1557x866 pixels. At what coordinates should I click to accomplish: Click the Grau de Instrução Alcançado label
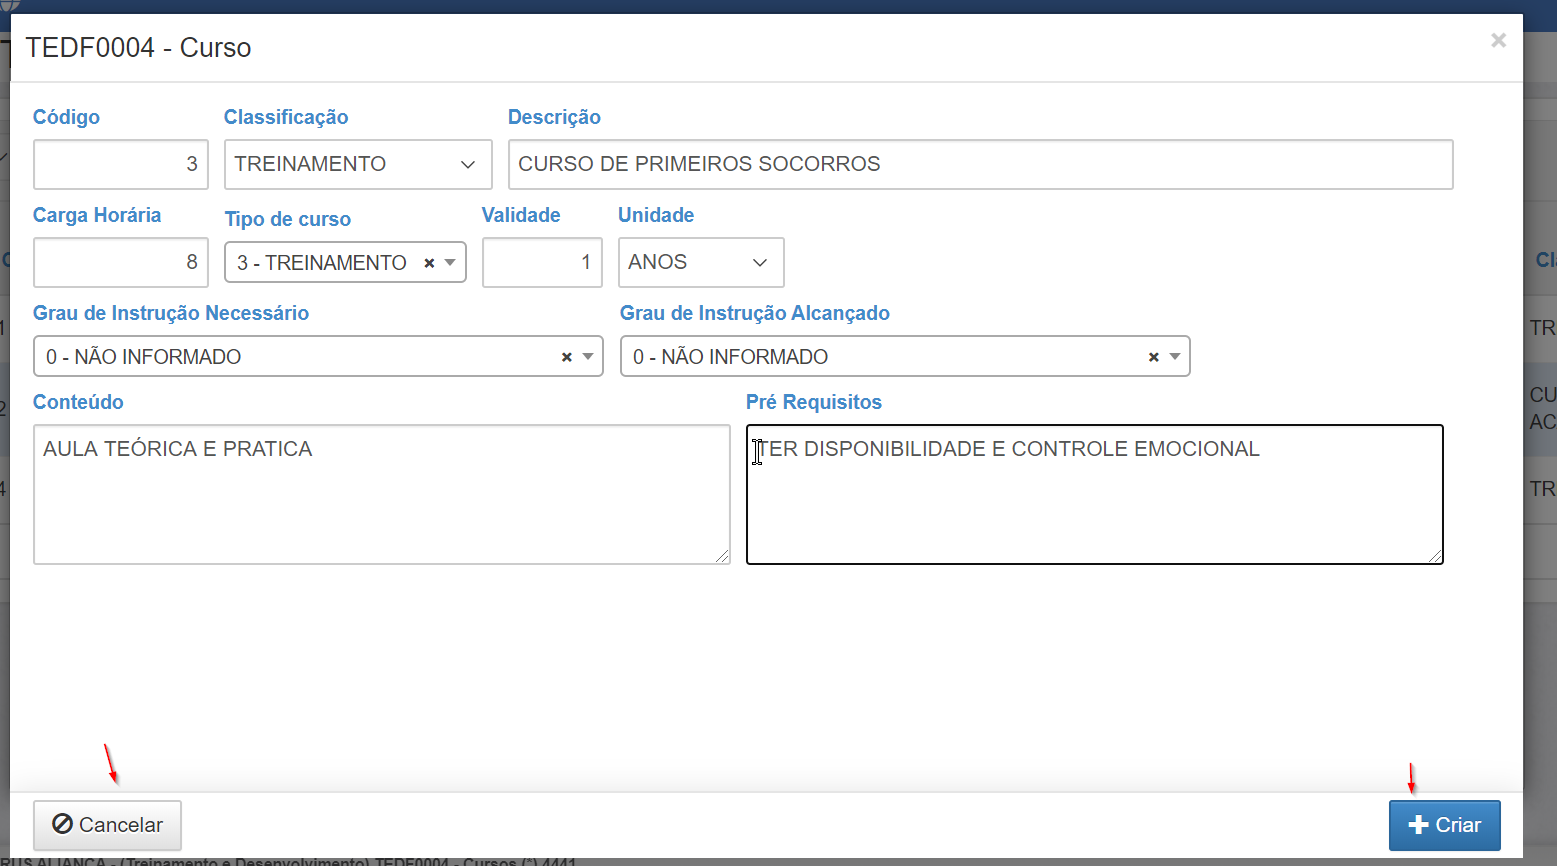(x=755, y=313)
